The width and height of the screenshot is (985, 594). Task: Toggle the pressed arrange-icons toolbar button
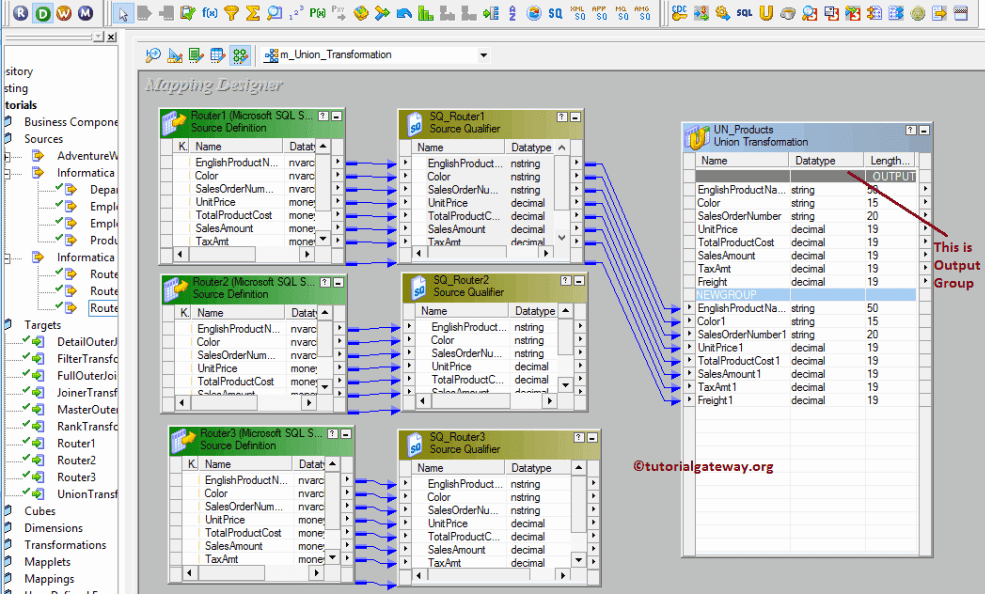pos(239,55)
